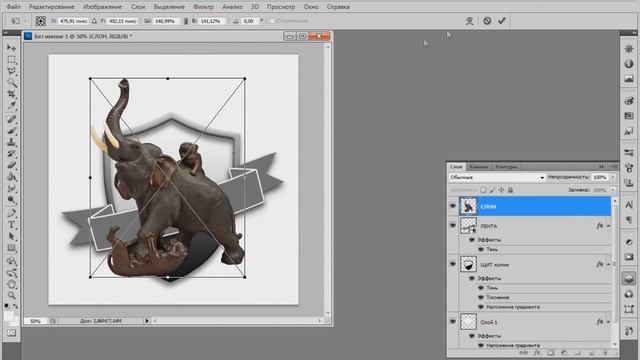Switch to the Контуры tab

[x=506, y=167]
